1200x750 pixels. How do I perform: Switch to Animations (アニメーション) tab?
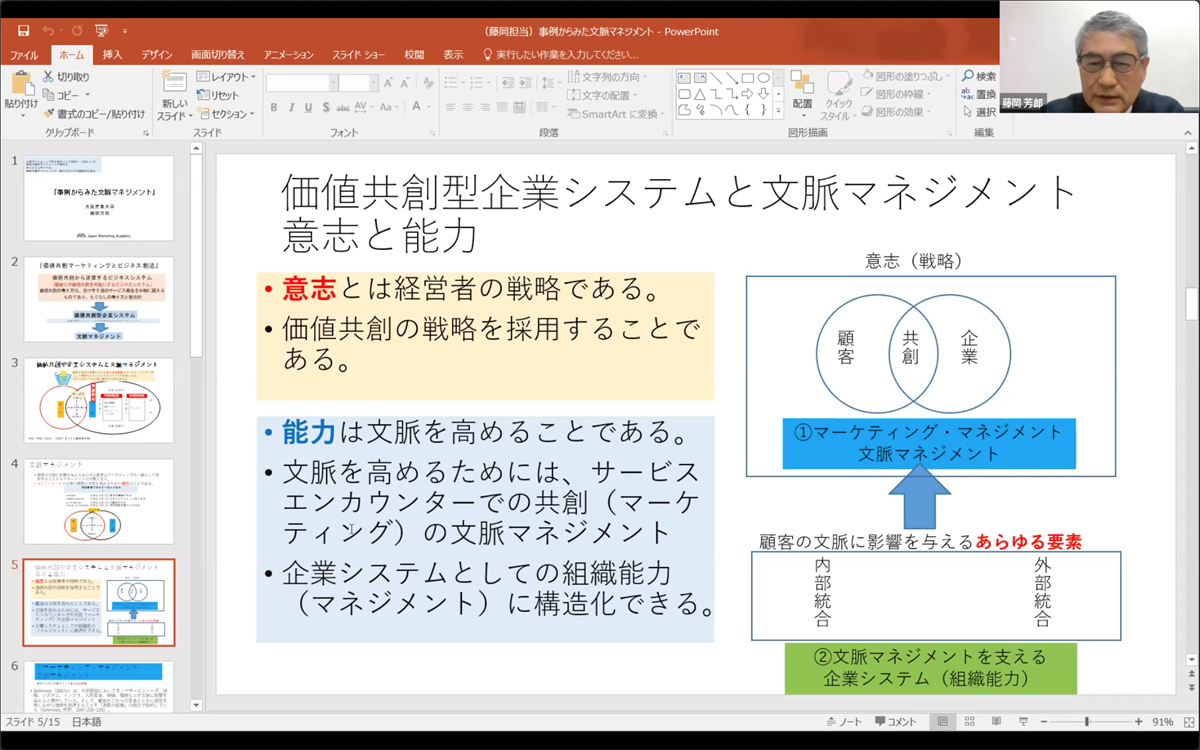[289, 55]
